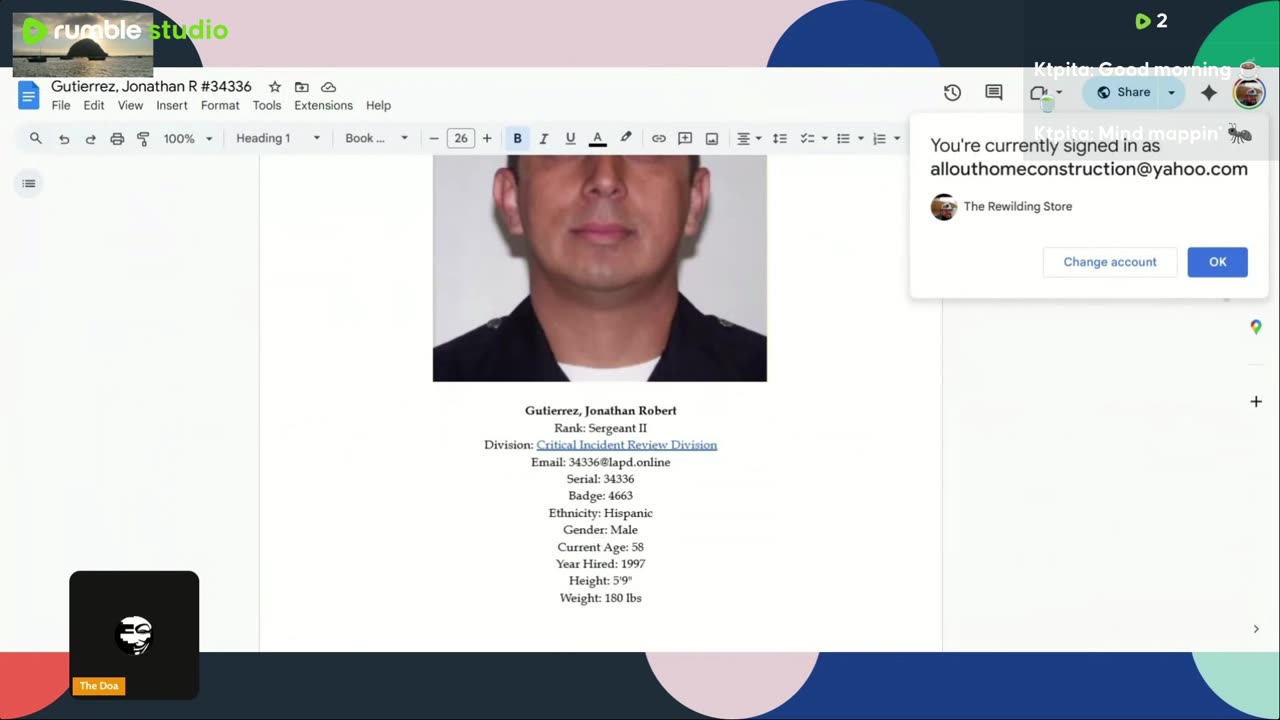
Task: Toggle bold formatting
Action: 517,139
